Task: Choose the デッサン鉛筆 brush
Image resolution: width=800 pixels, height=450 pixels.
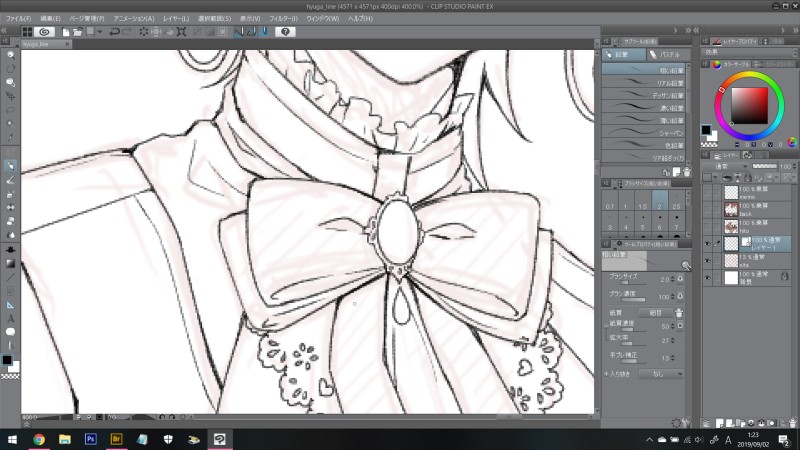Action: (643, 95)
